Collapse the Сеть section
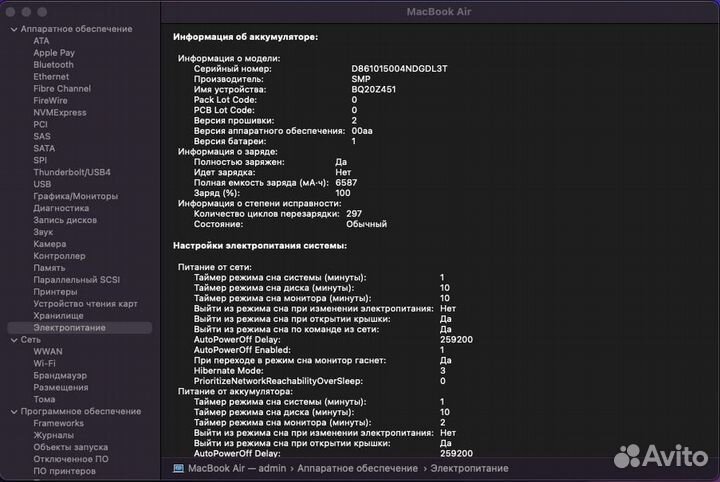The height and width of the screenshot is (482, 720). tap(14, 340)
